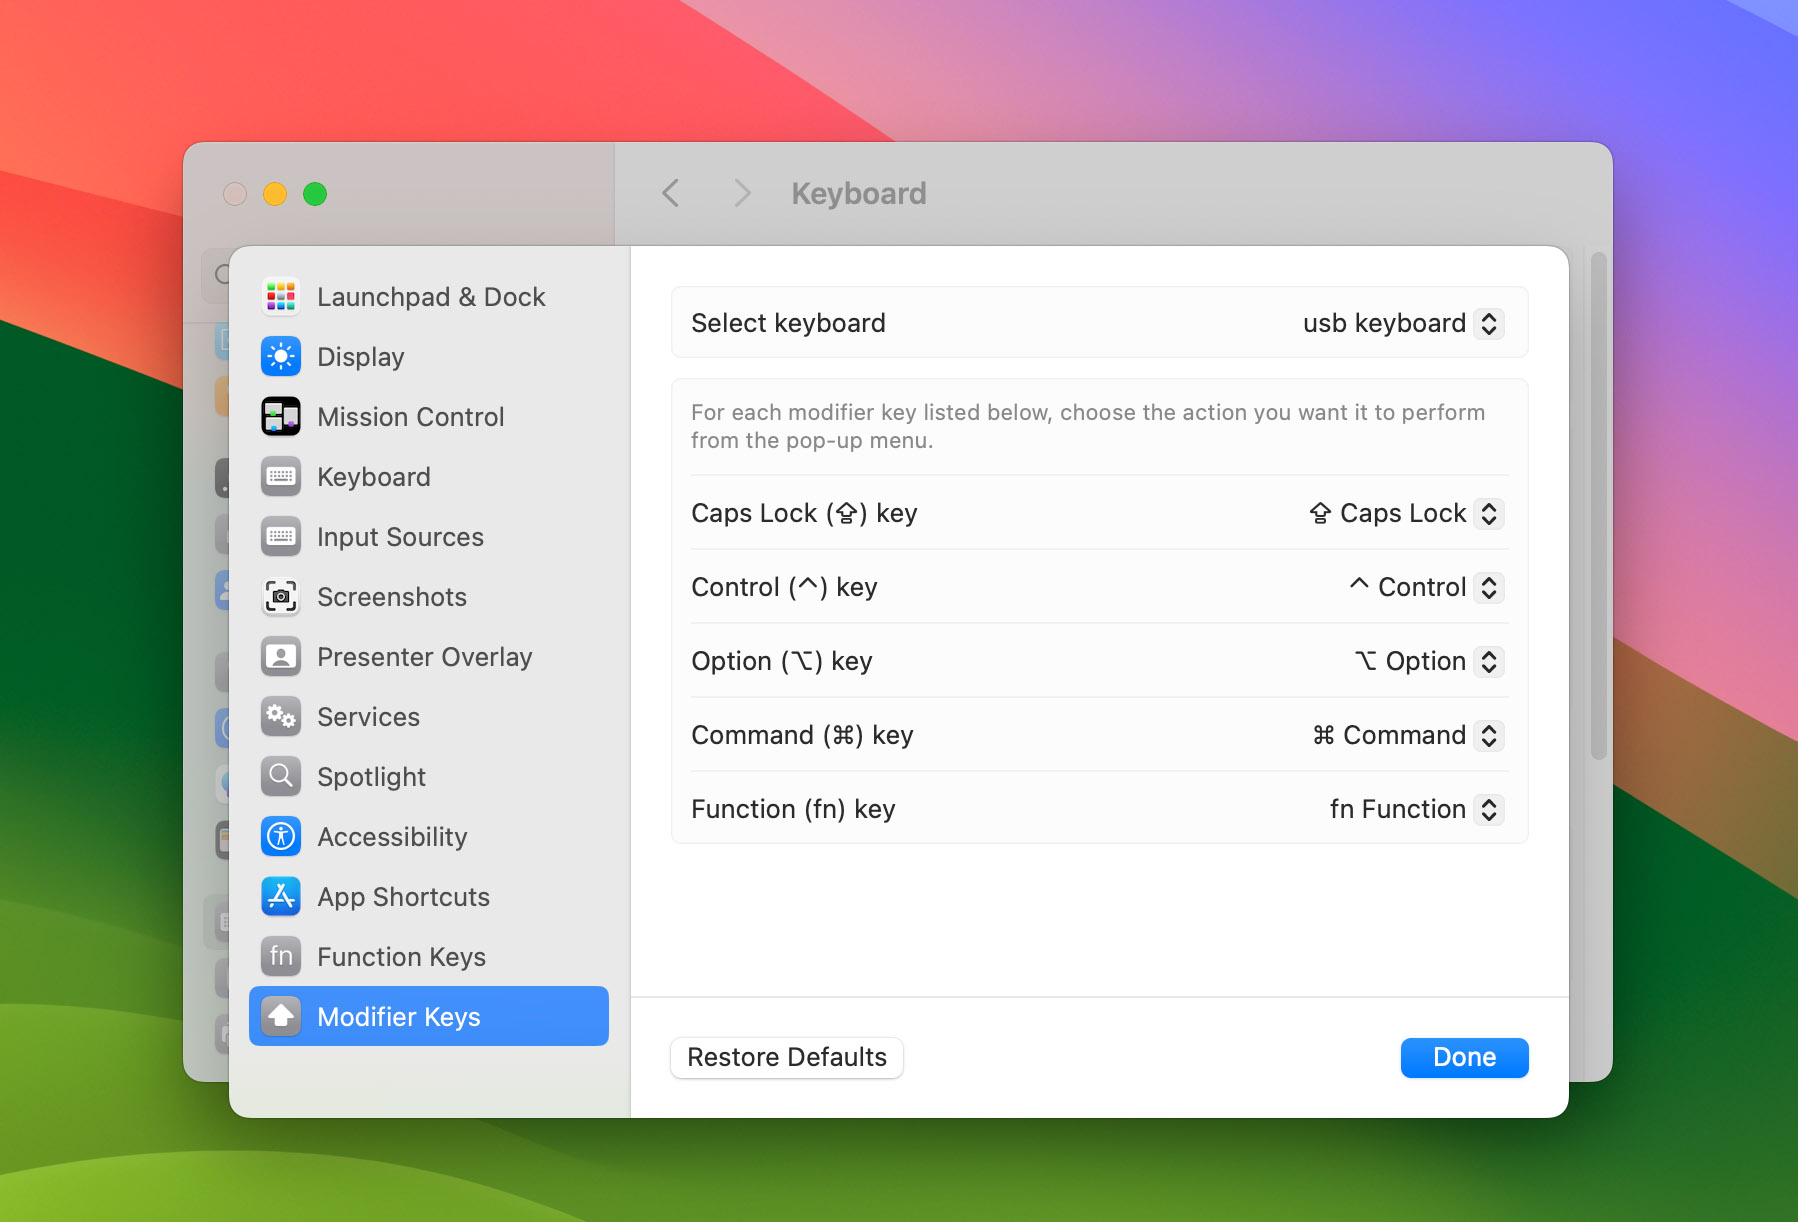1798x1222 pixels.
Task: Open Display settings via its brightness icon
Action: coord(281,356)
